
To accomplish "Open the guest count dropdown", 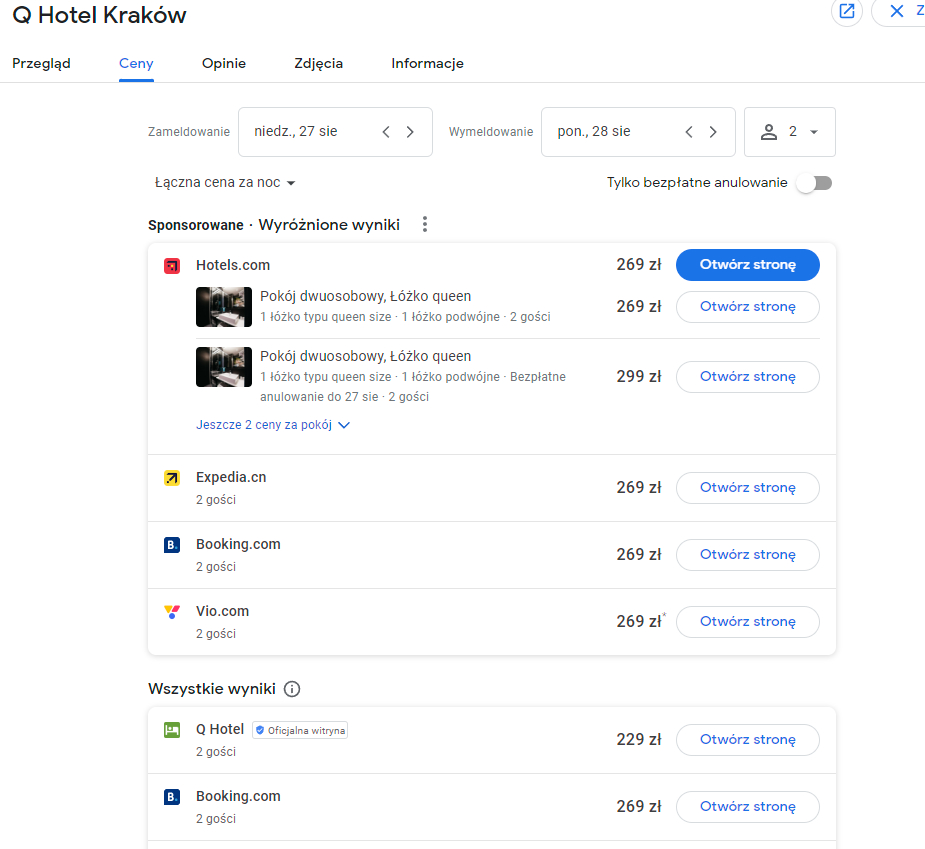I will click(x=789, y=132).
